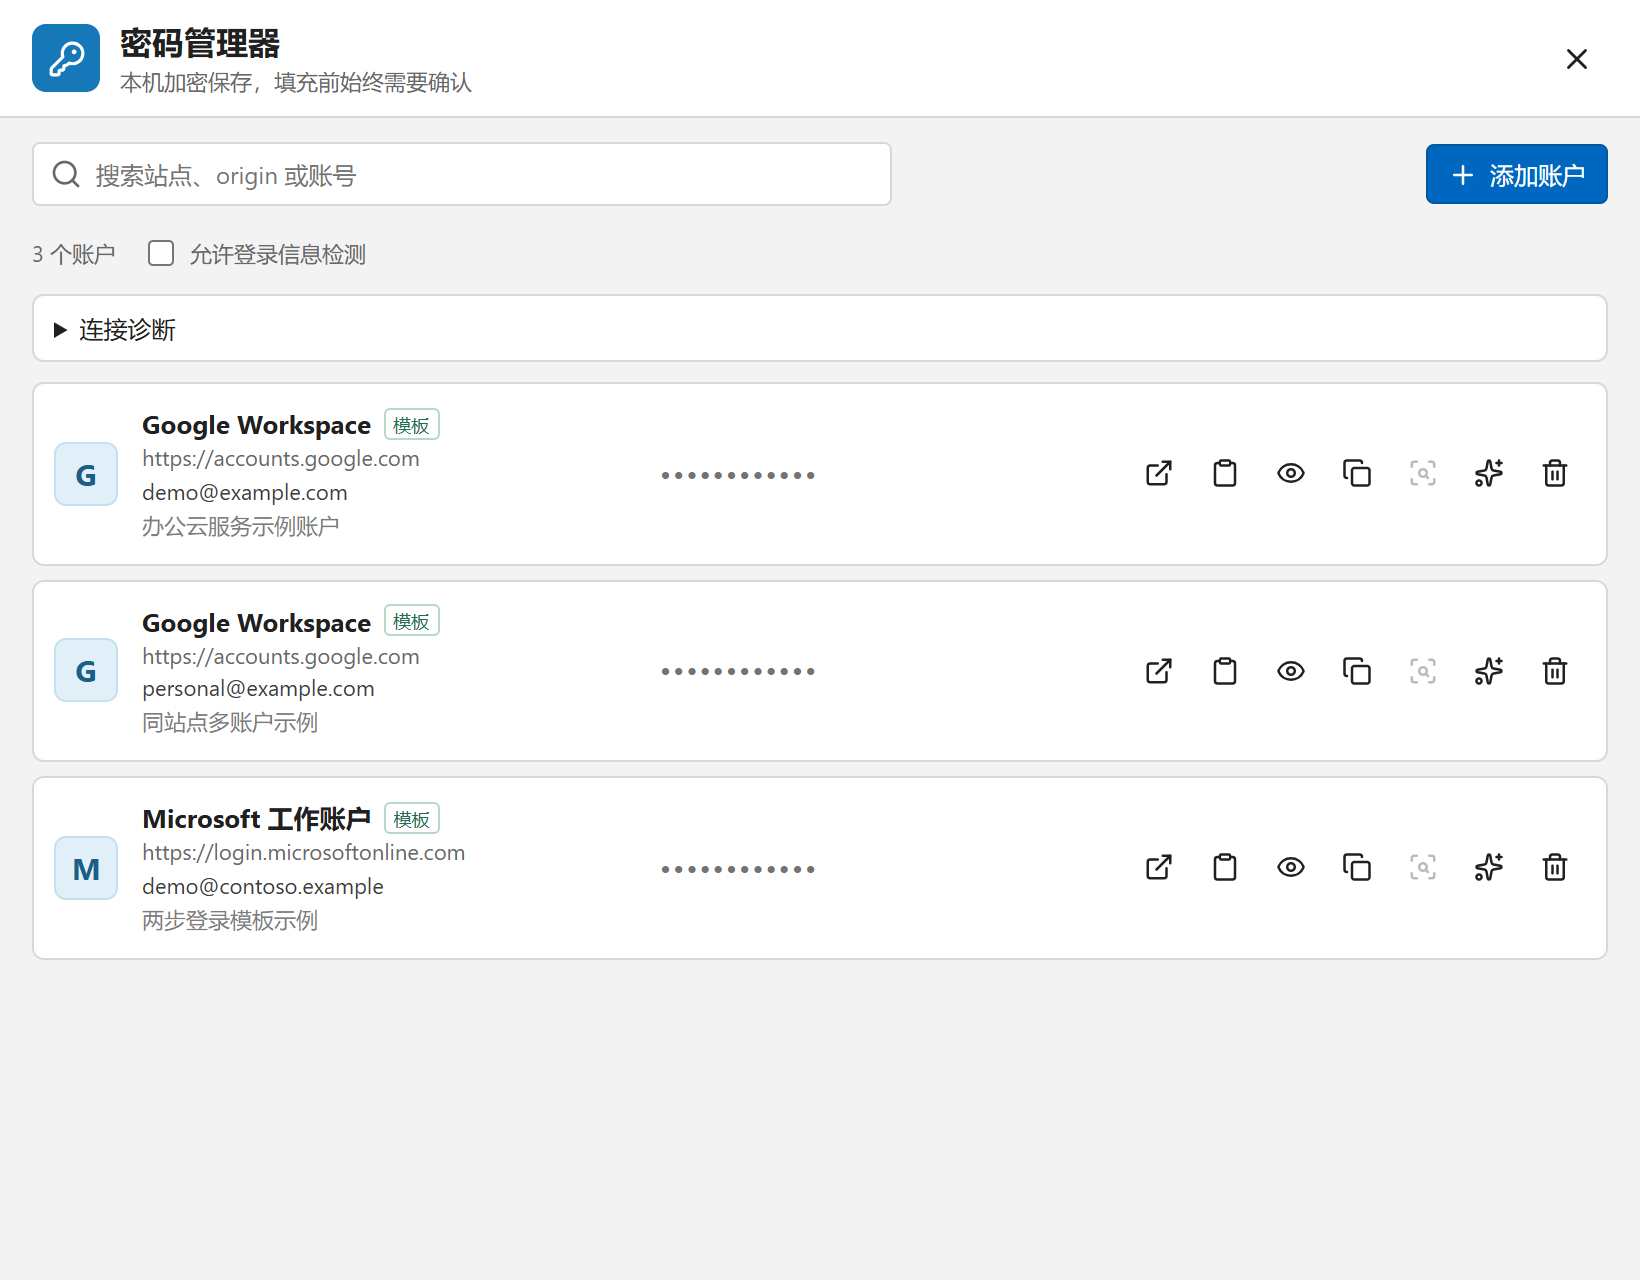This screenshot has width=1640, height=1280.
Task: Click the 3 个账户 count label
Action: 74,254
